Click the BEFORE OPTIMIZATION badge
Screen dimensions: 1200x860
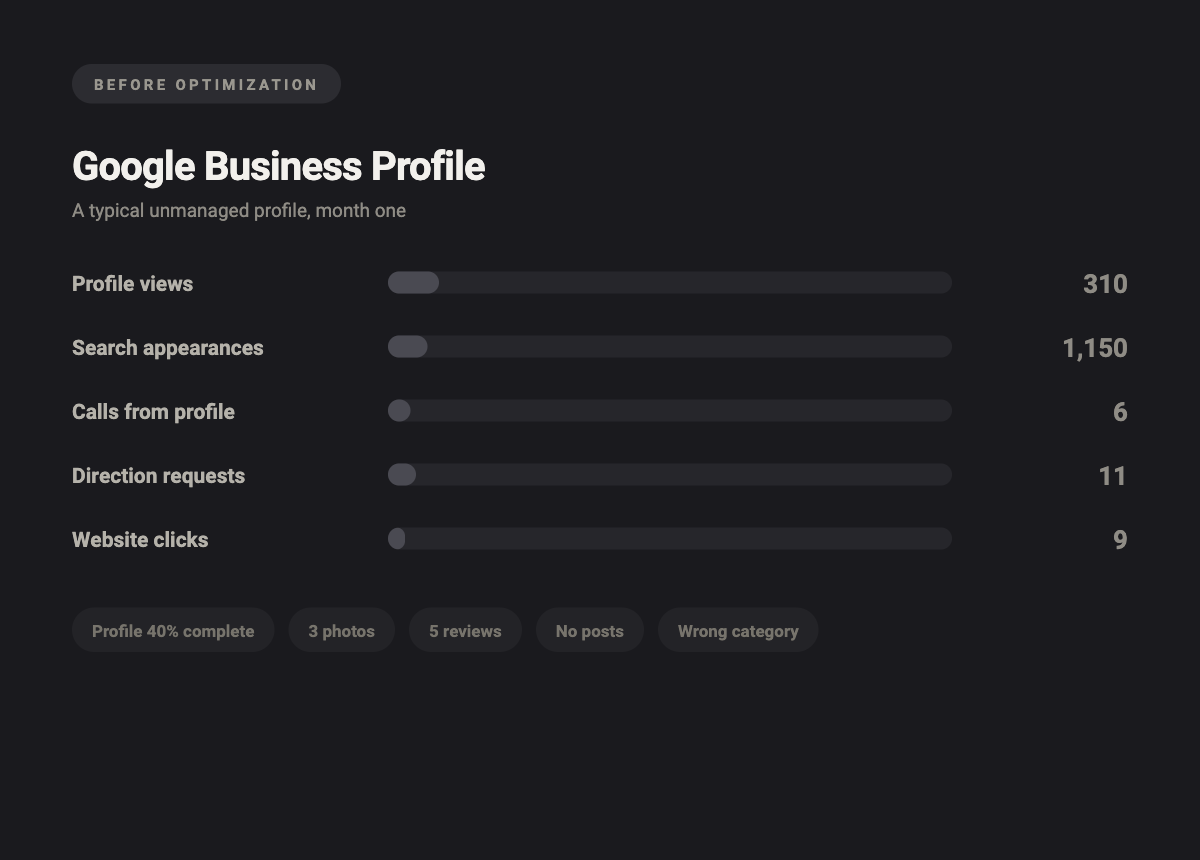click(206, 84)
